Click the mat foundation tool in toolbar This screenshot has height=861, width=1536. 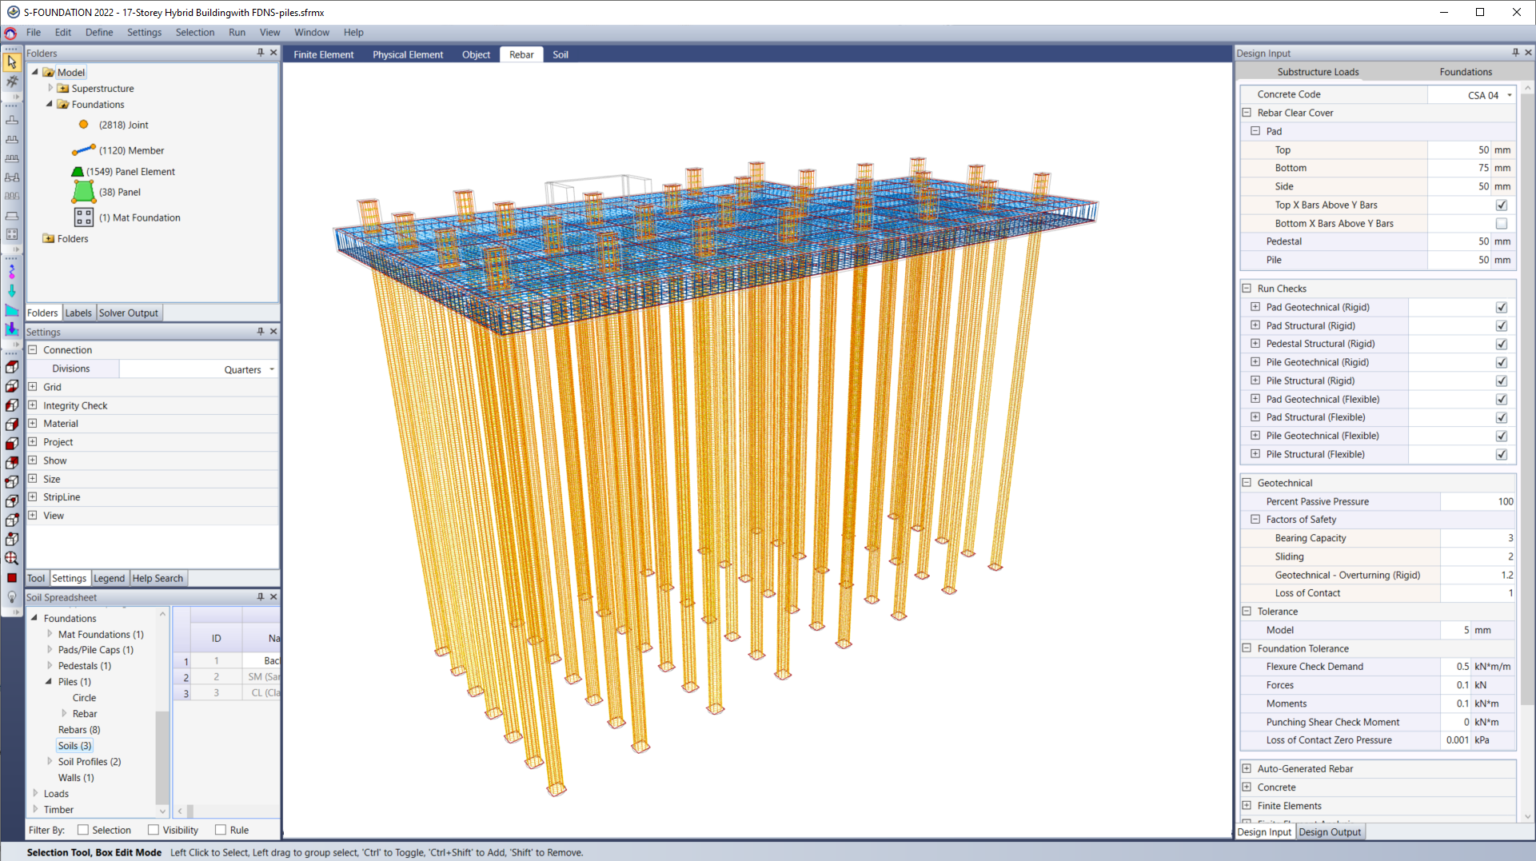12,234
